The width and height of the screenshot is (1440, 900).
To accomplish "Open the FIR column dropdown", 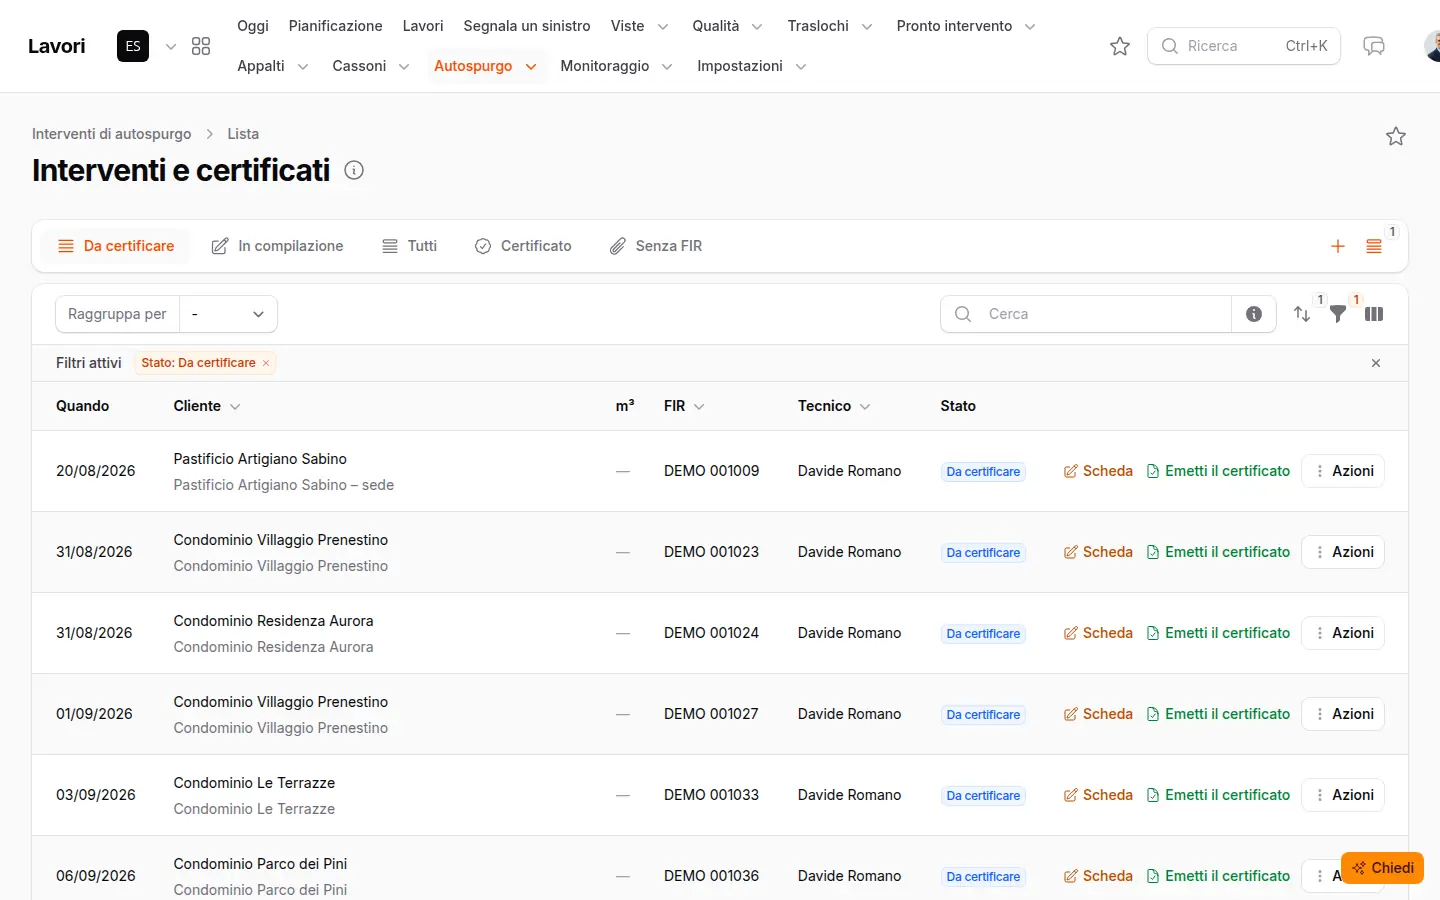I will [x=699, y=407].
